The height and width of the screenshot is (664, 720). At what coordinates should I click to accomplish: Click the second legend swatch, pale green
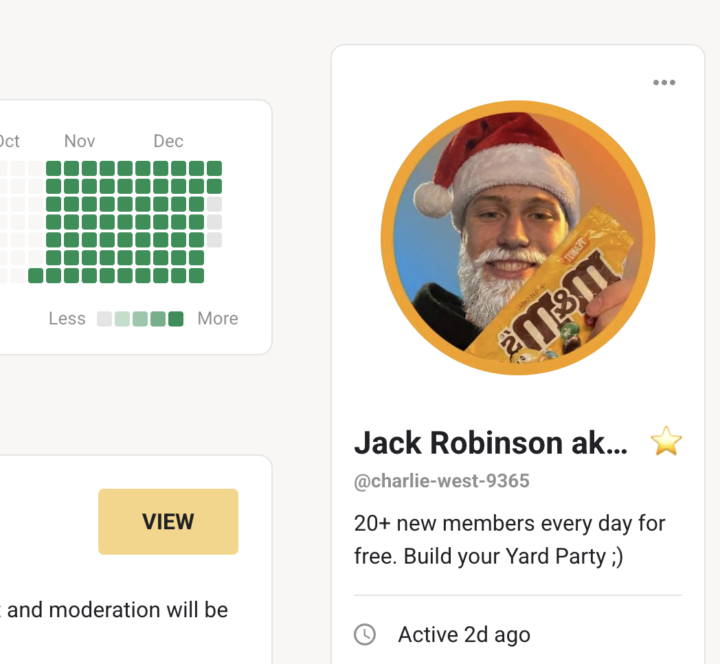coord(122,319)
